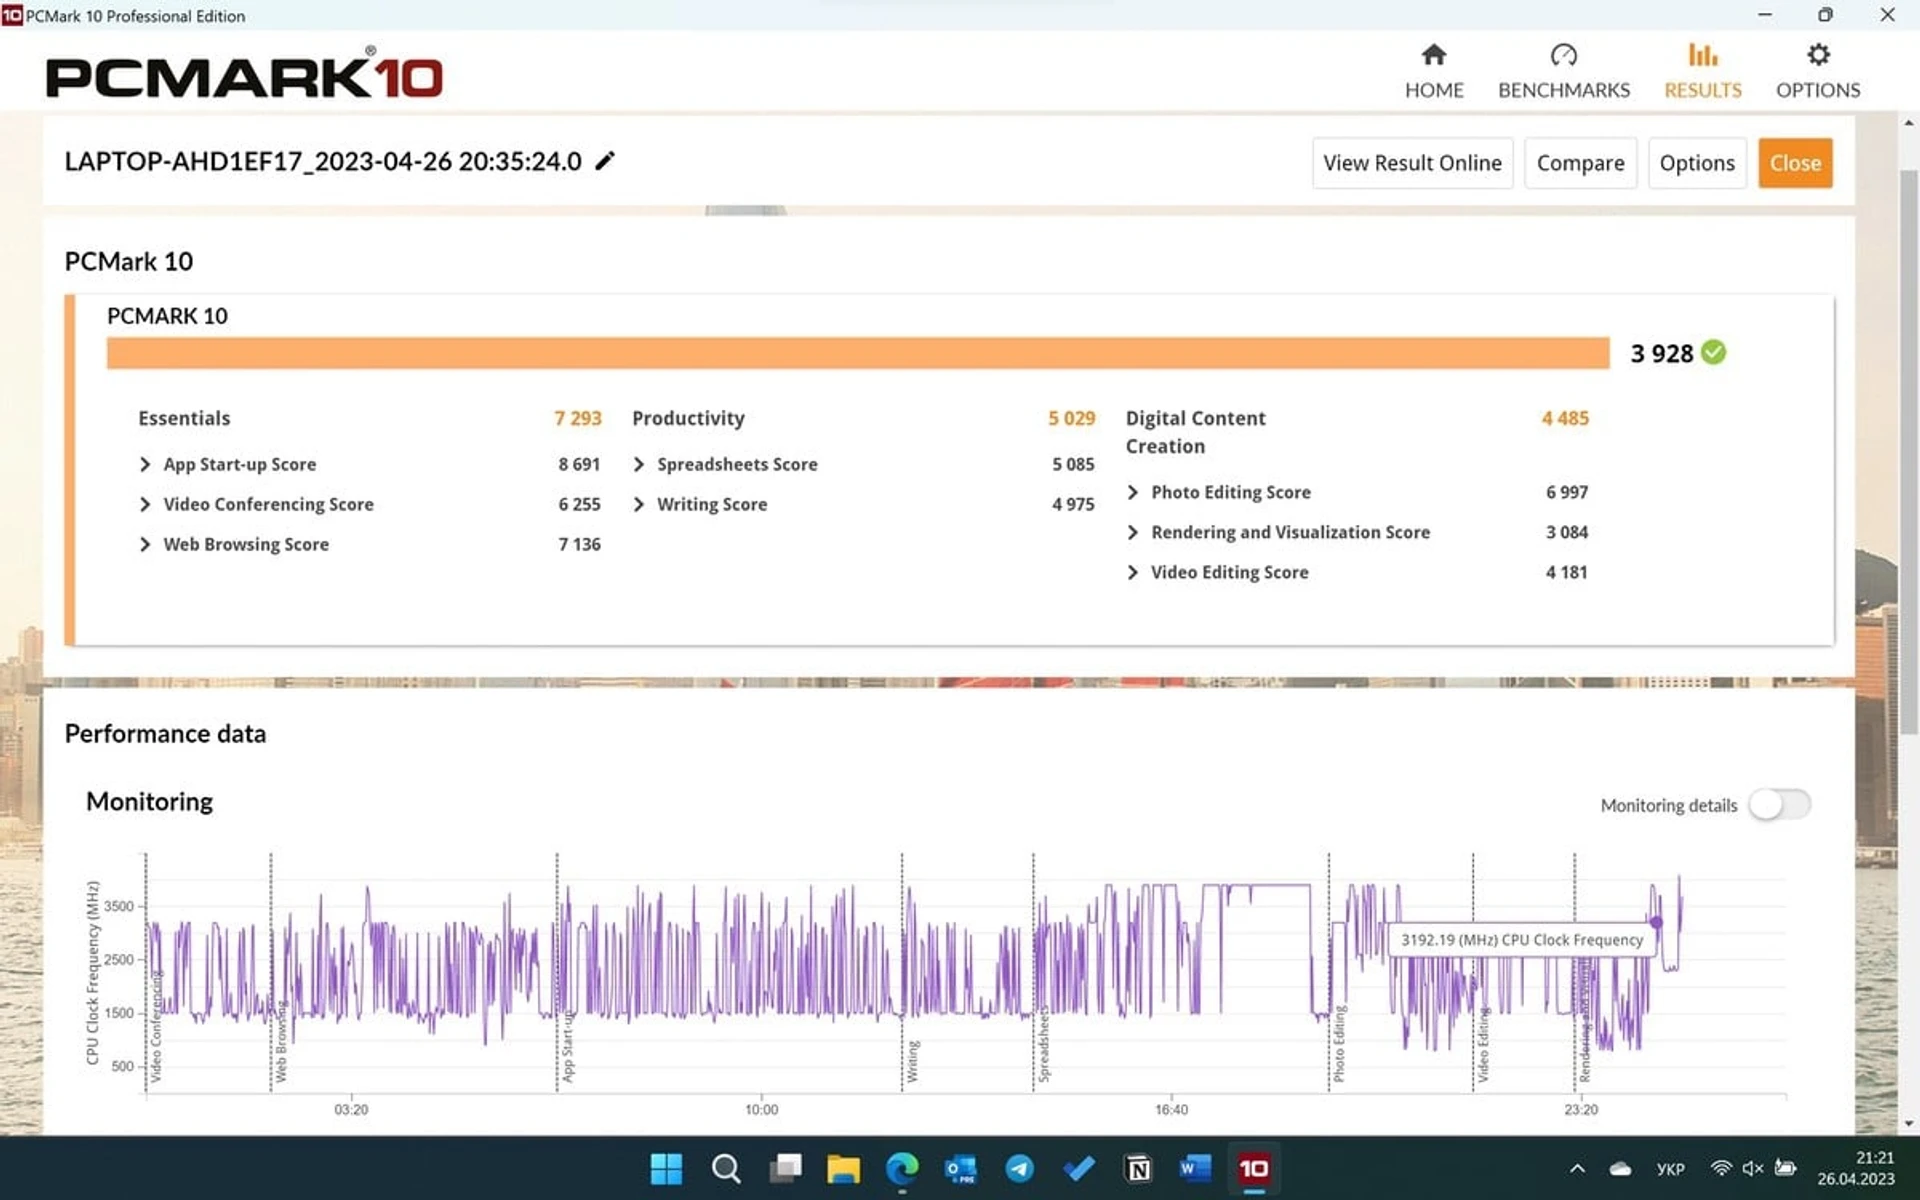Viewport: 1920px width, 1200px height.
Task: Open Telegram from the taskbar
Action: tap(1020, 1168)
